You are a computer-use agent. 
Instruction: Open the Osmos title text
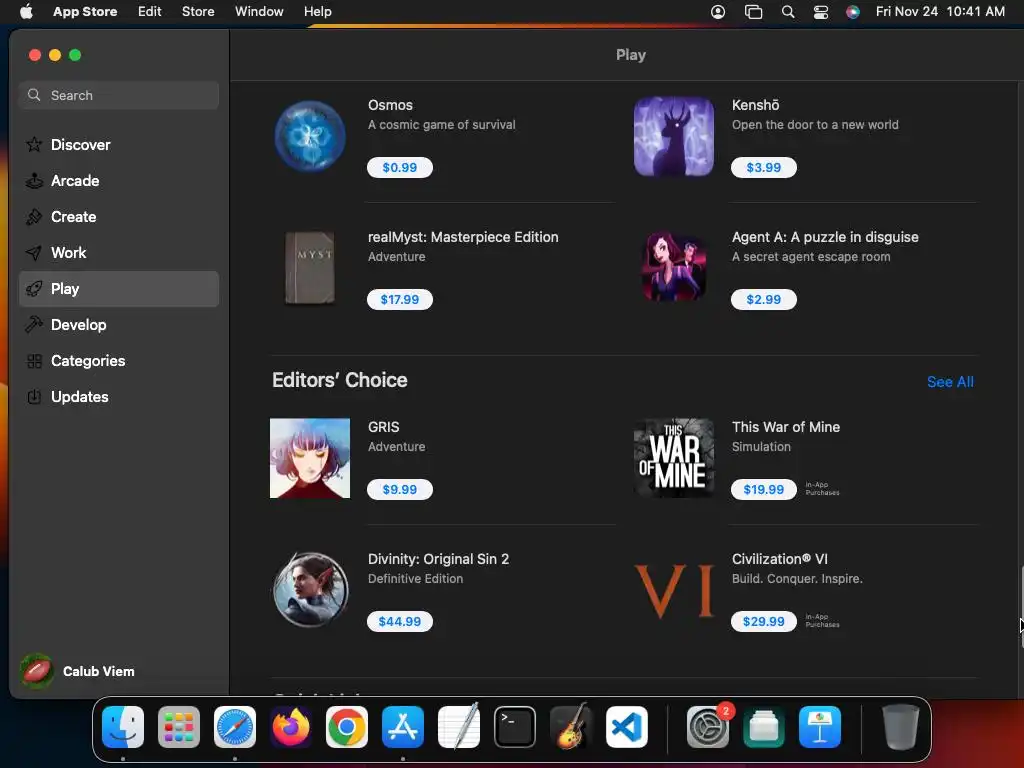click(390, 105)
